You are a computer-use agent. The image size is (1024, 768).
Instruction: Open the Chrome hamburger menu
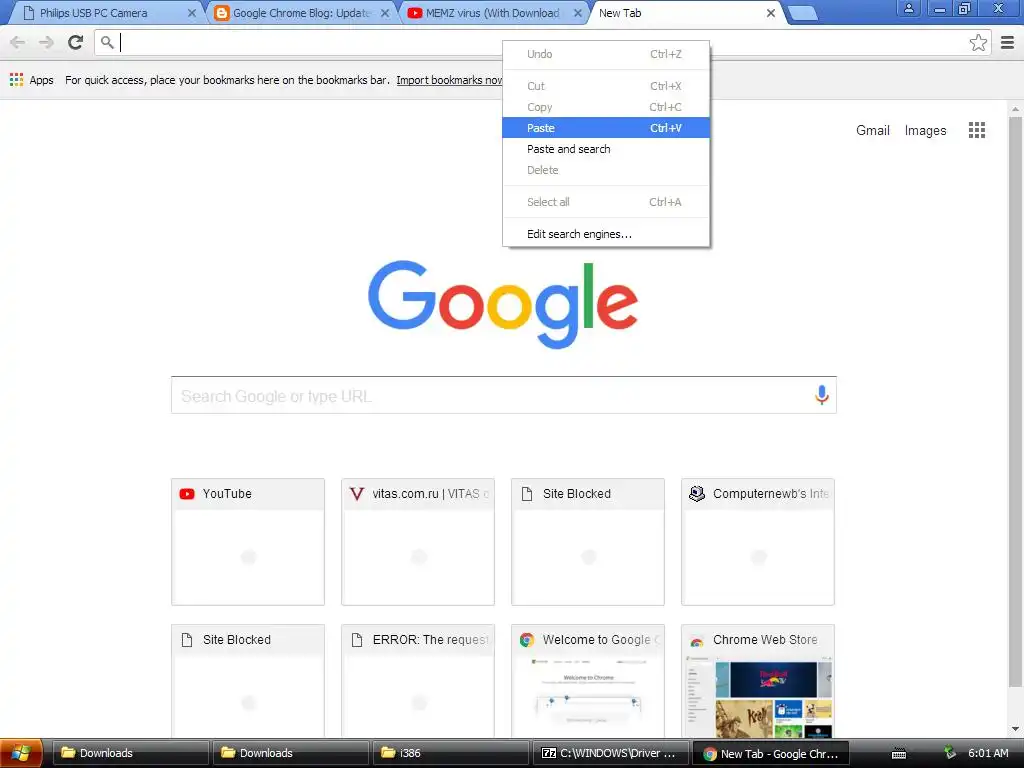coord(1008,42)
